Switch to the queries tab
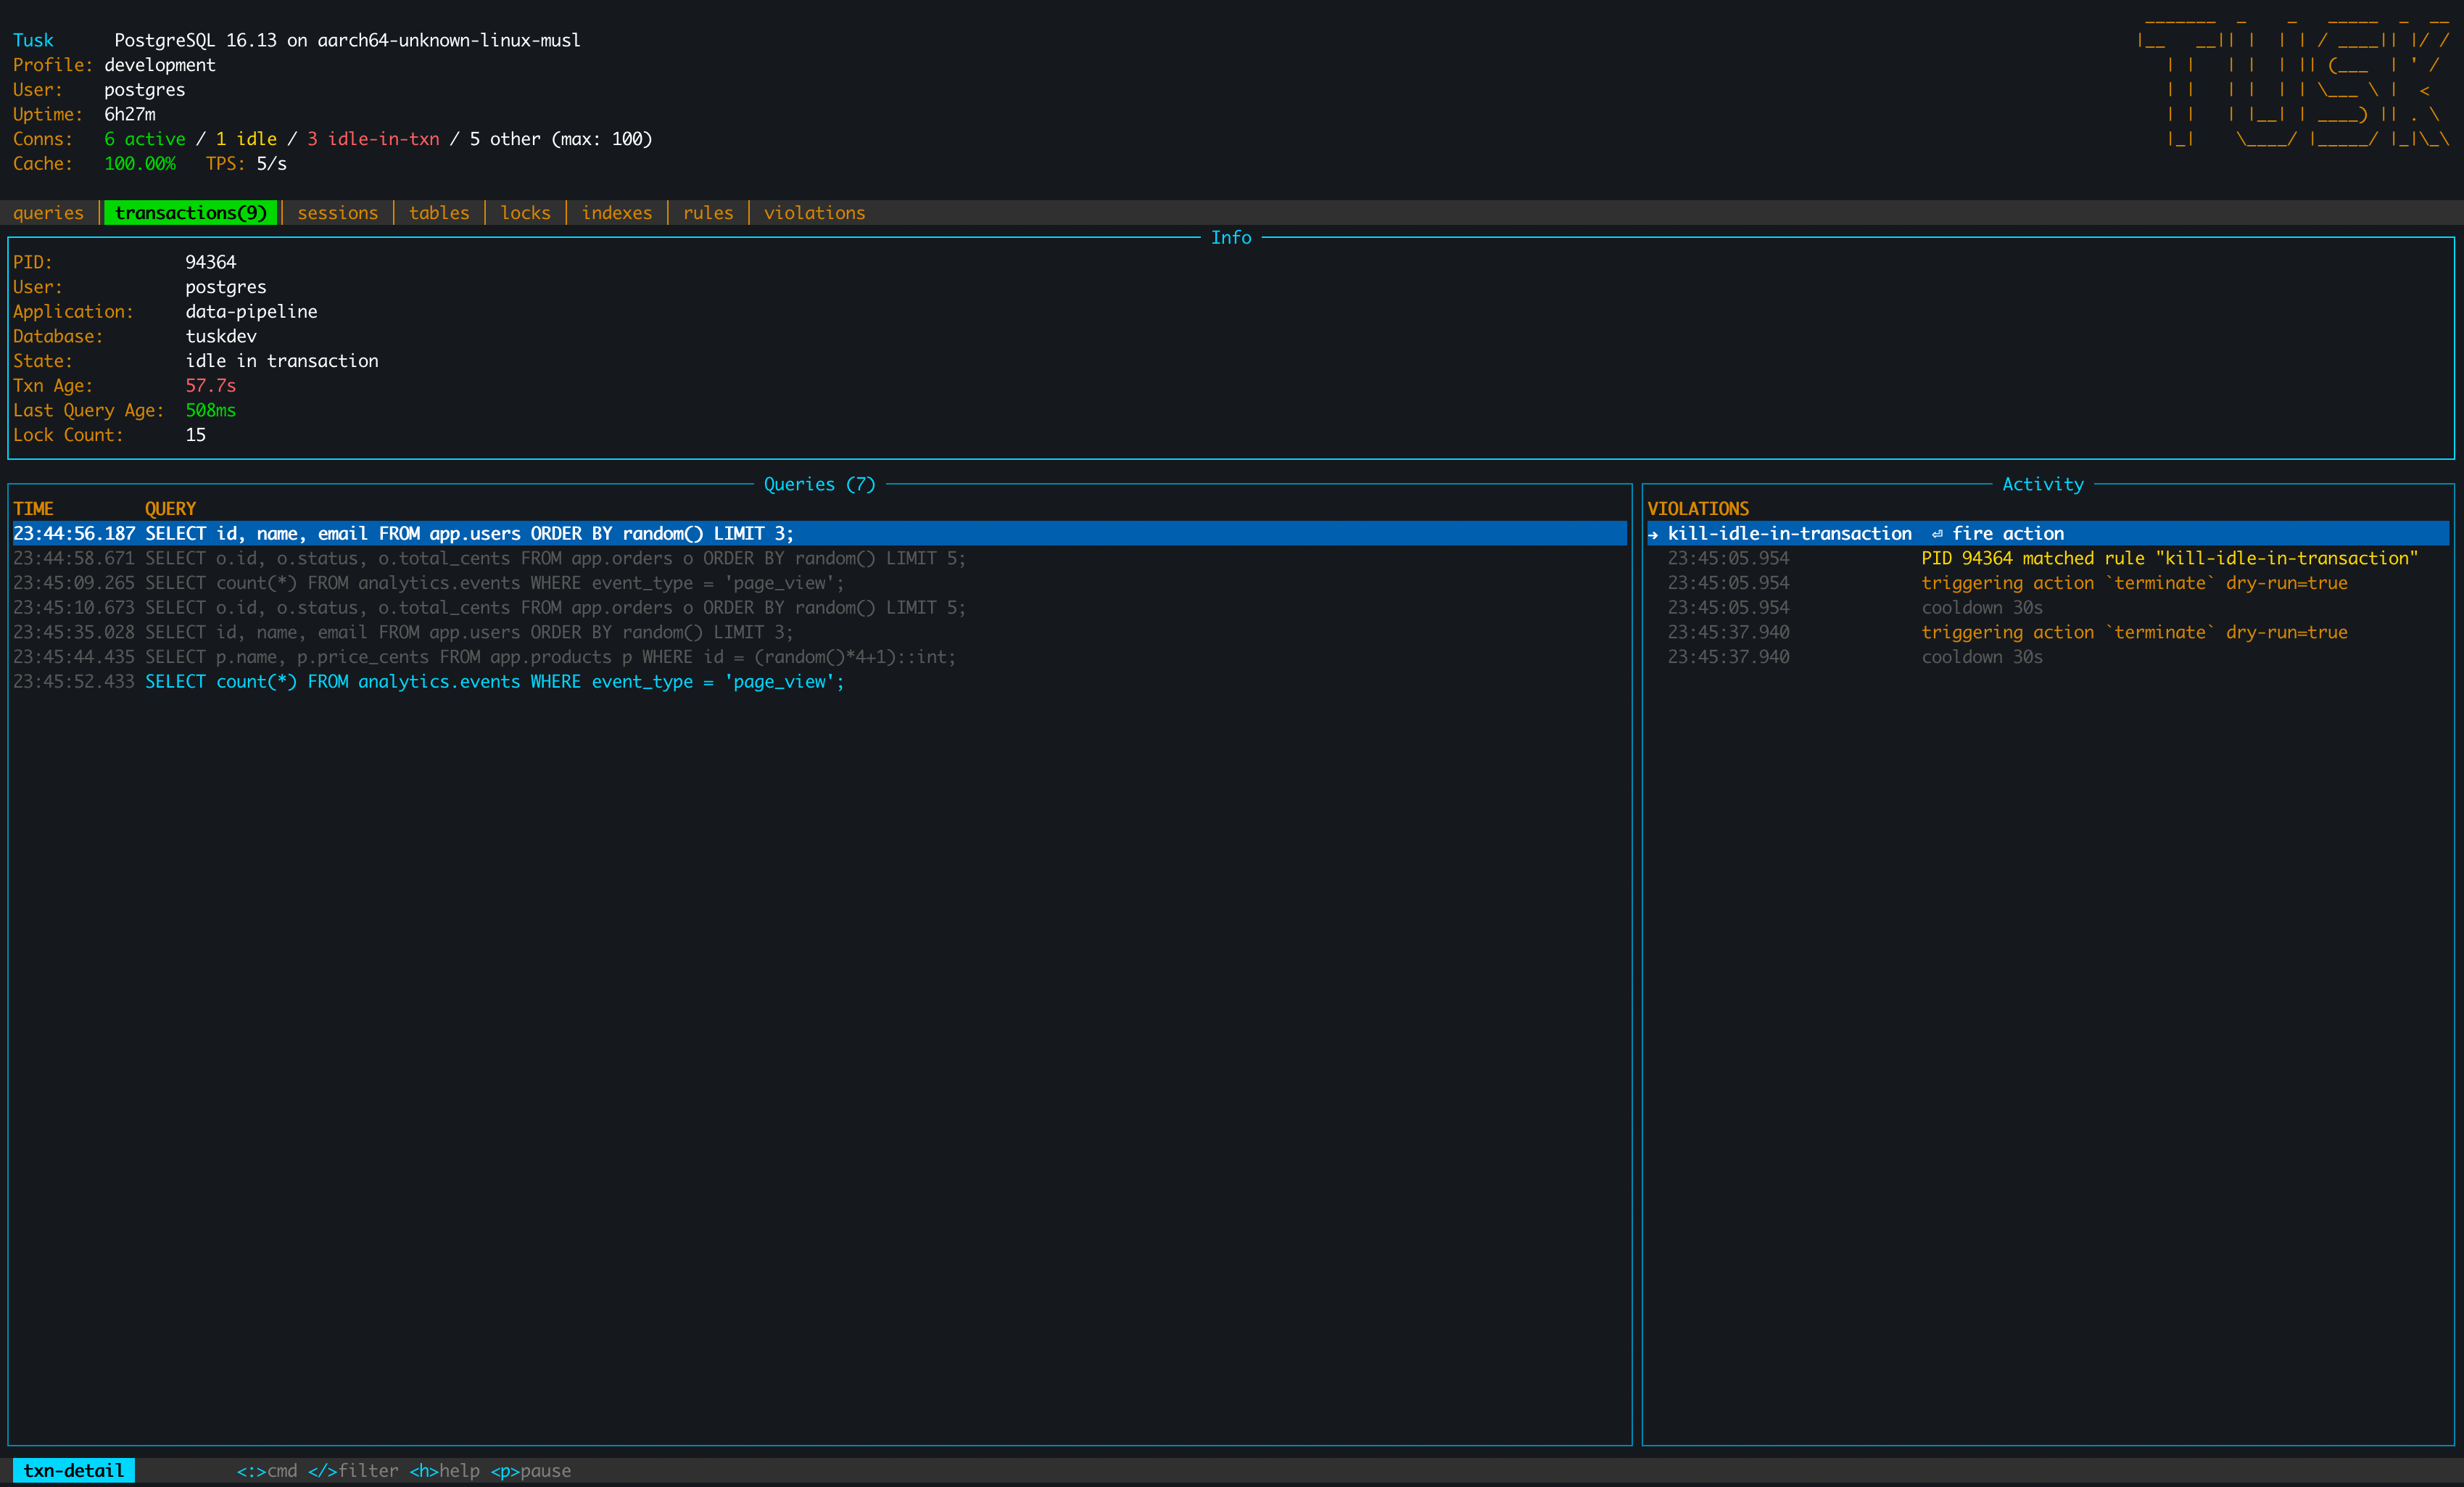2464x1487 pixels. tap(48, 213)
